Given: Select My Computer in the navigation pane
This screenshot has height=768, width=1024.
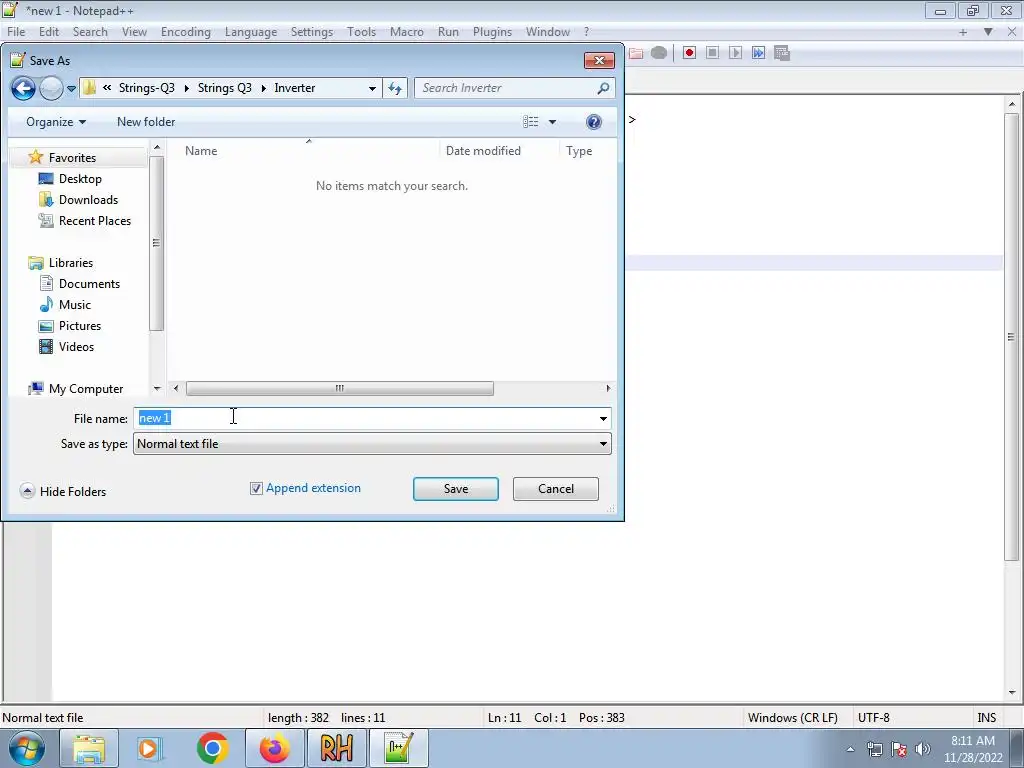Looking at the screenshot, I should [x=86, y=389].
